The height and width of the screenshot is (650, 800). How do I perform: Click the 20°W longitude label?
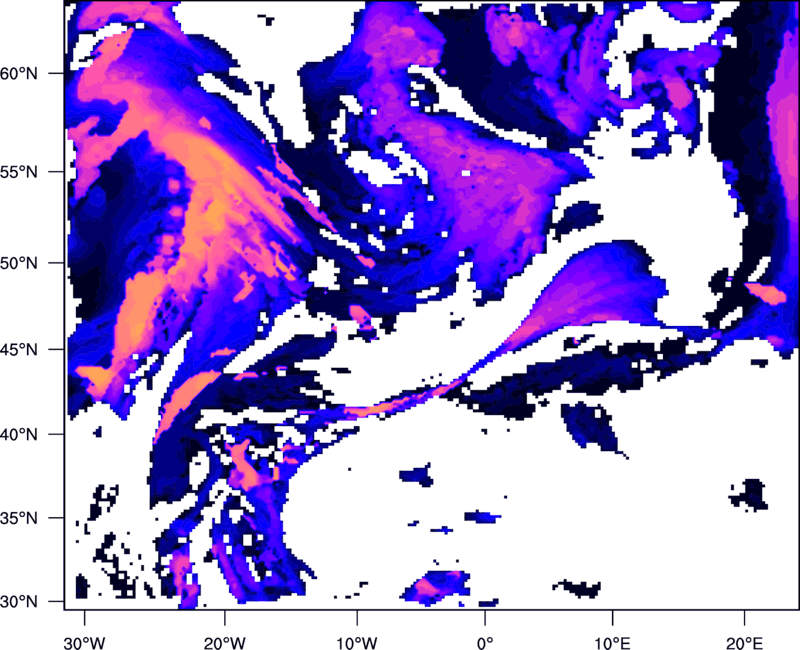tap(224, 643)
